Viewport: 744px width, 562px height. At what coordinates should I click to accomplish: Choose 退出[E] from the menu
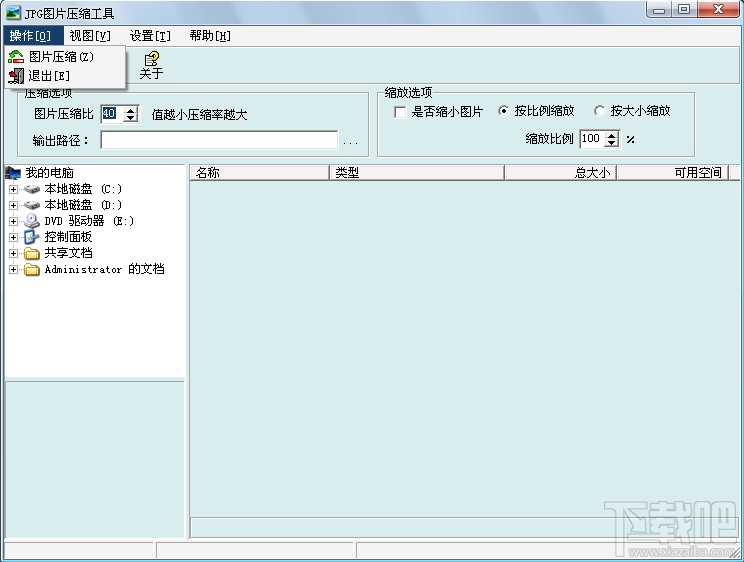(65, 76)
